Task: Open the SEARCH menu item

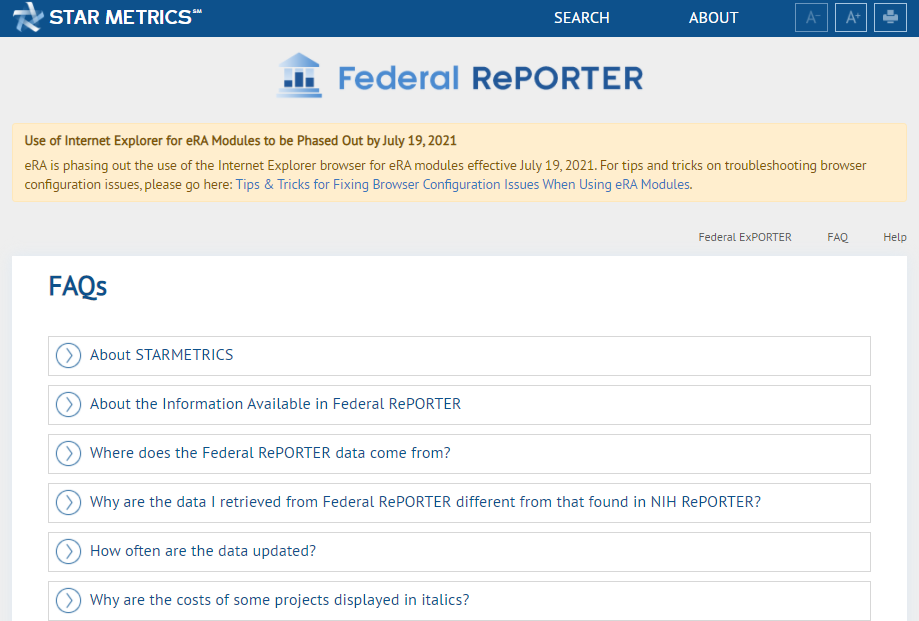Action: (x=582, y=18)
